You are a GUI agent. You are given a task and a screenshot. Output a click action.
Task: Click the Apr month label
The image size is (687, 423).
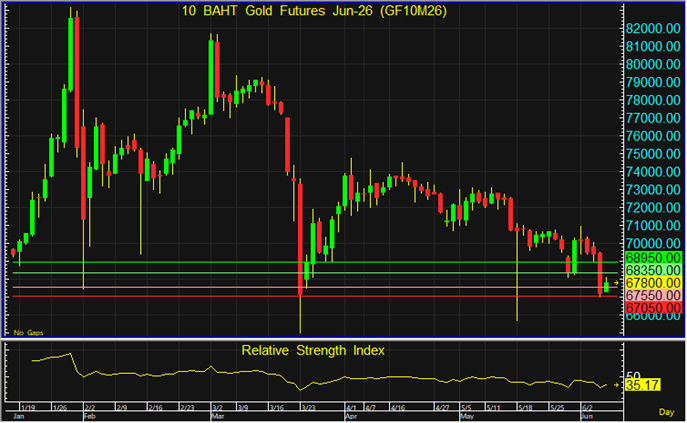pos(351,416)
